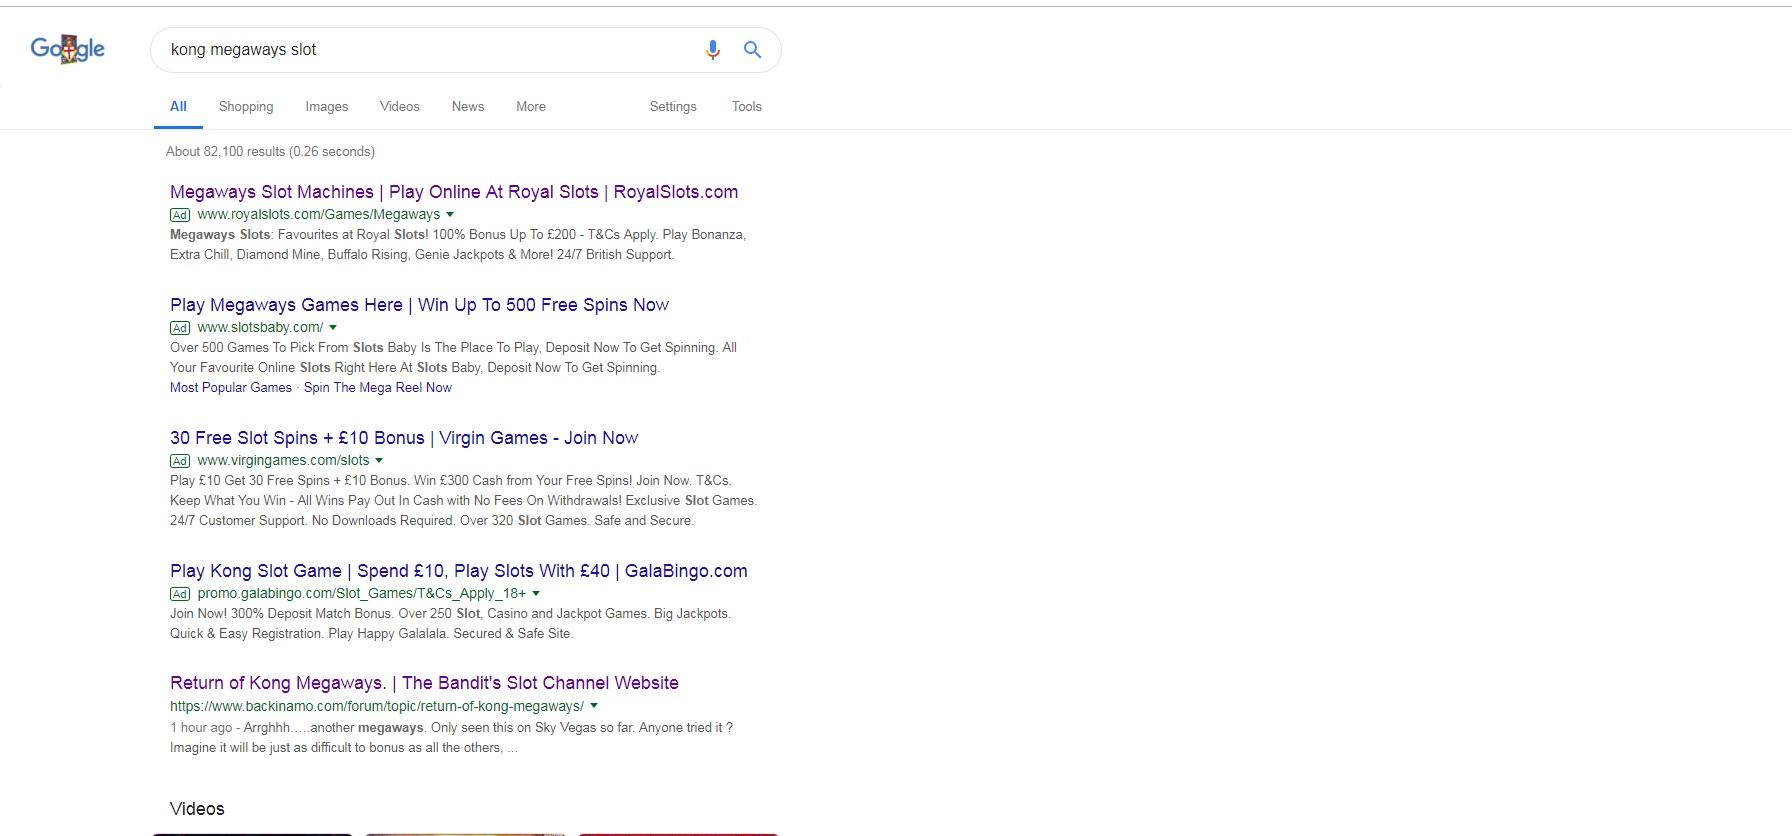This screenshot has height=836, width=1792.
Task: Open the 'Most Popular Games' sitelink
Action: (231, 388)
